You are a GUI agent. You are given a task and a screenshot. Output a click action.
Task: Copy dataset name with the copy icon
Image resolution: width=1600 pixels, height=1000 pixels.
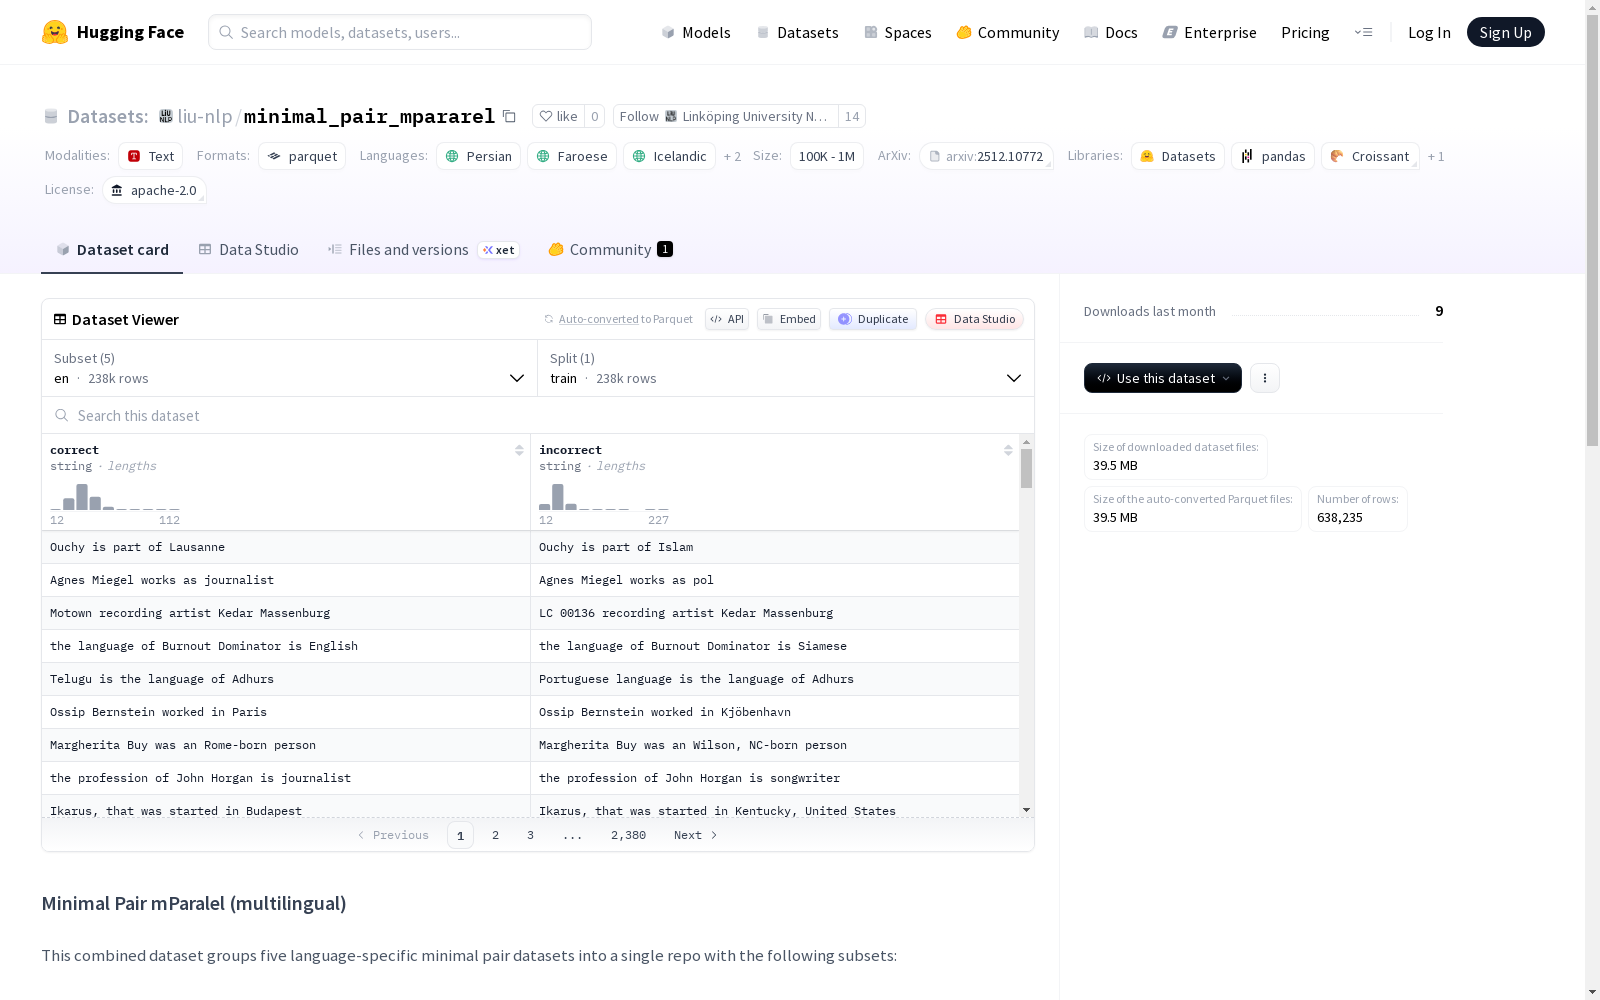point(509,117)
